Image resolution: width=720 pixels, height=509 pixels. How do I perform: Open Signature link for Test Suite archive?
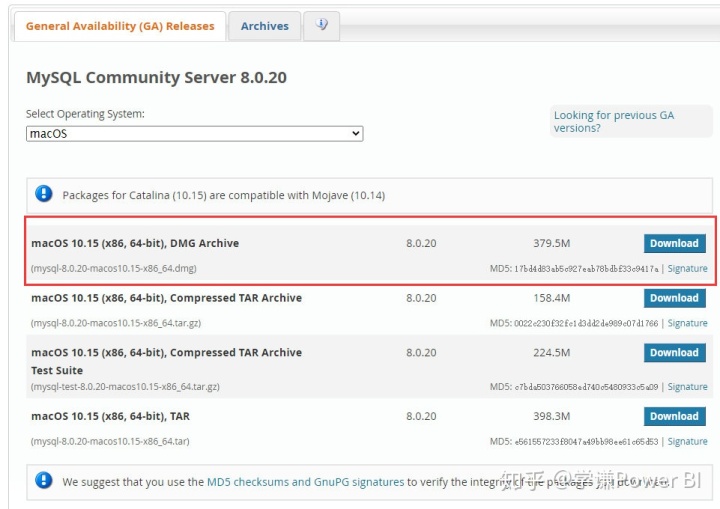[687, 386]
